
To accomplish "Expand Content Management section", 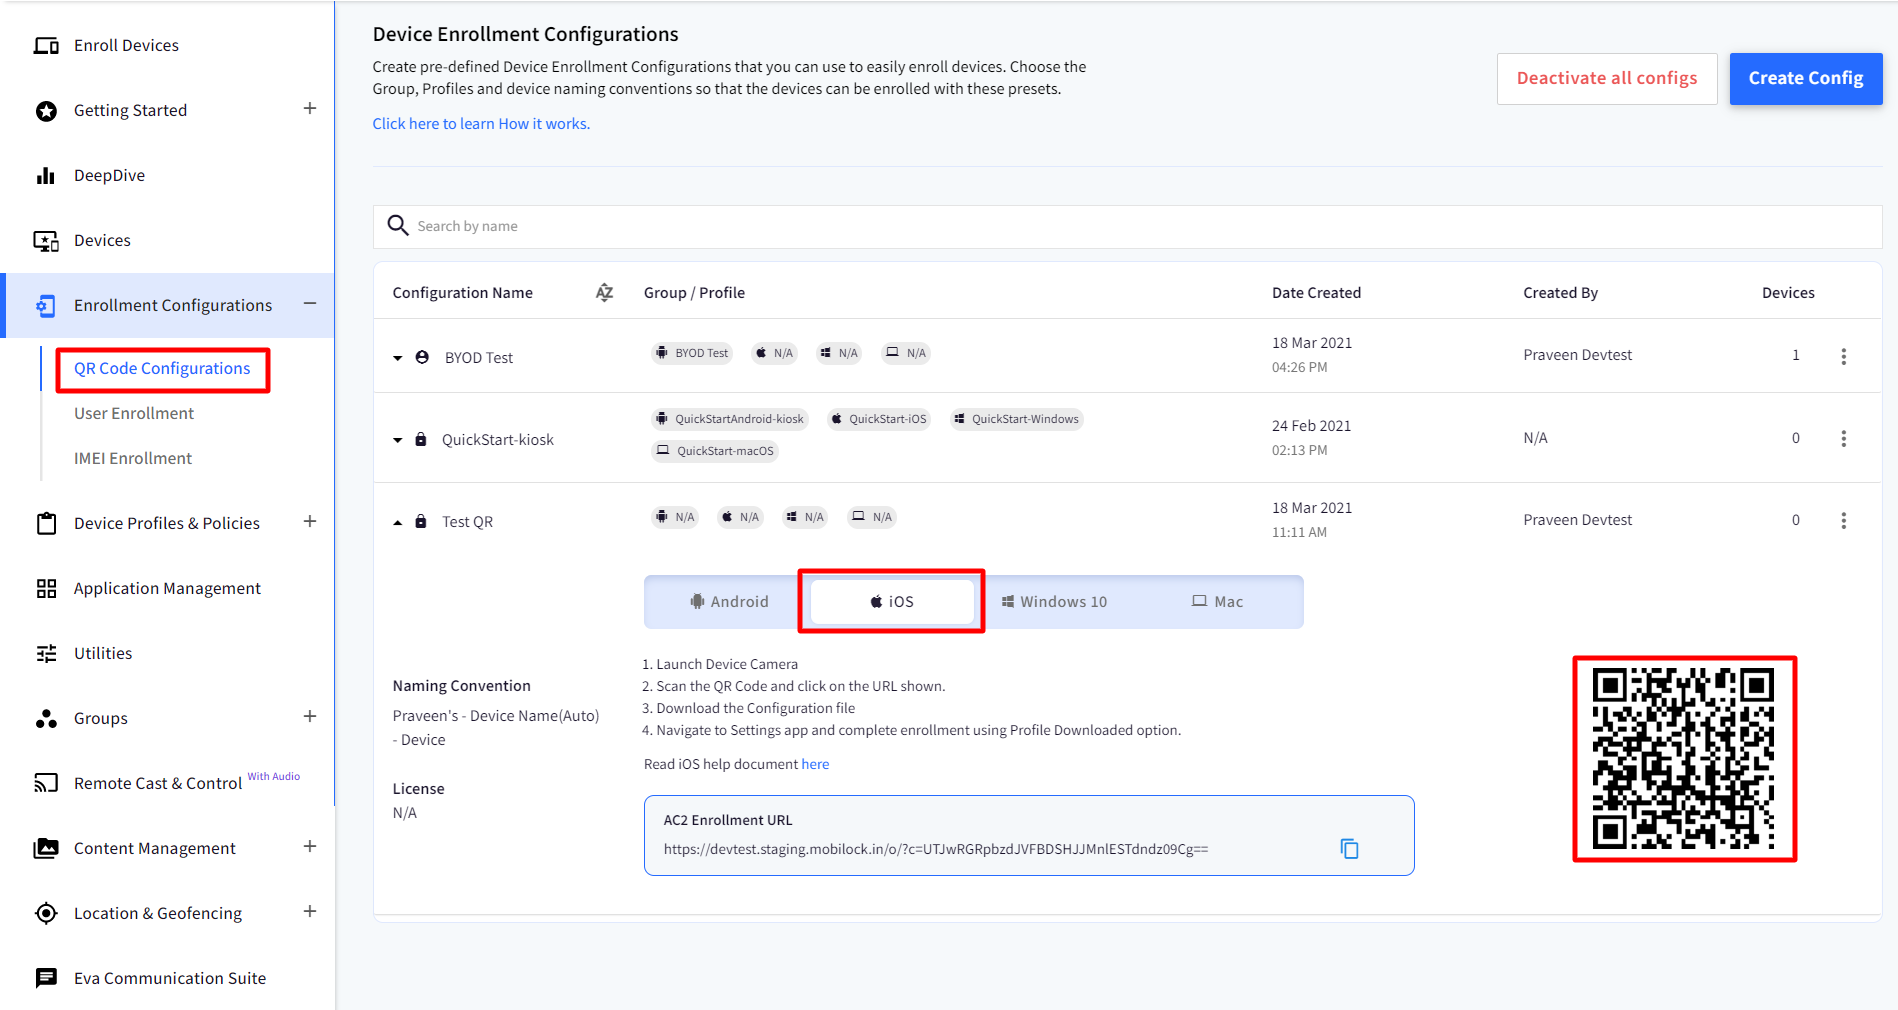I will point(310,846).
